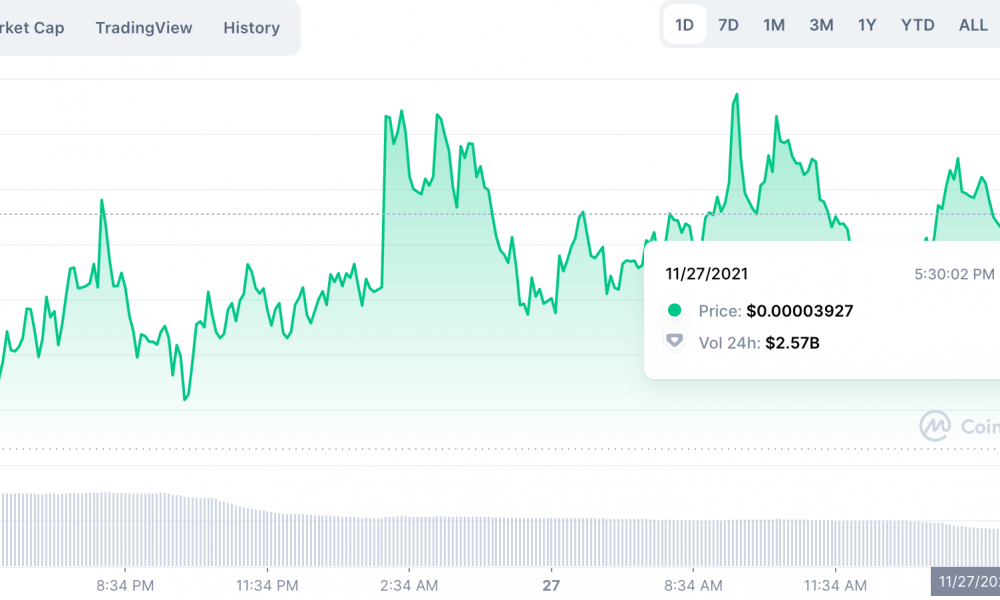Click the highlighted 11/27 date marker on axis
1000x600 pixels.
tap(966, 582)
